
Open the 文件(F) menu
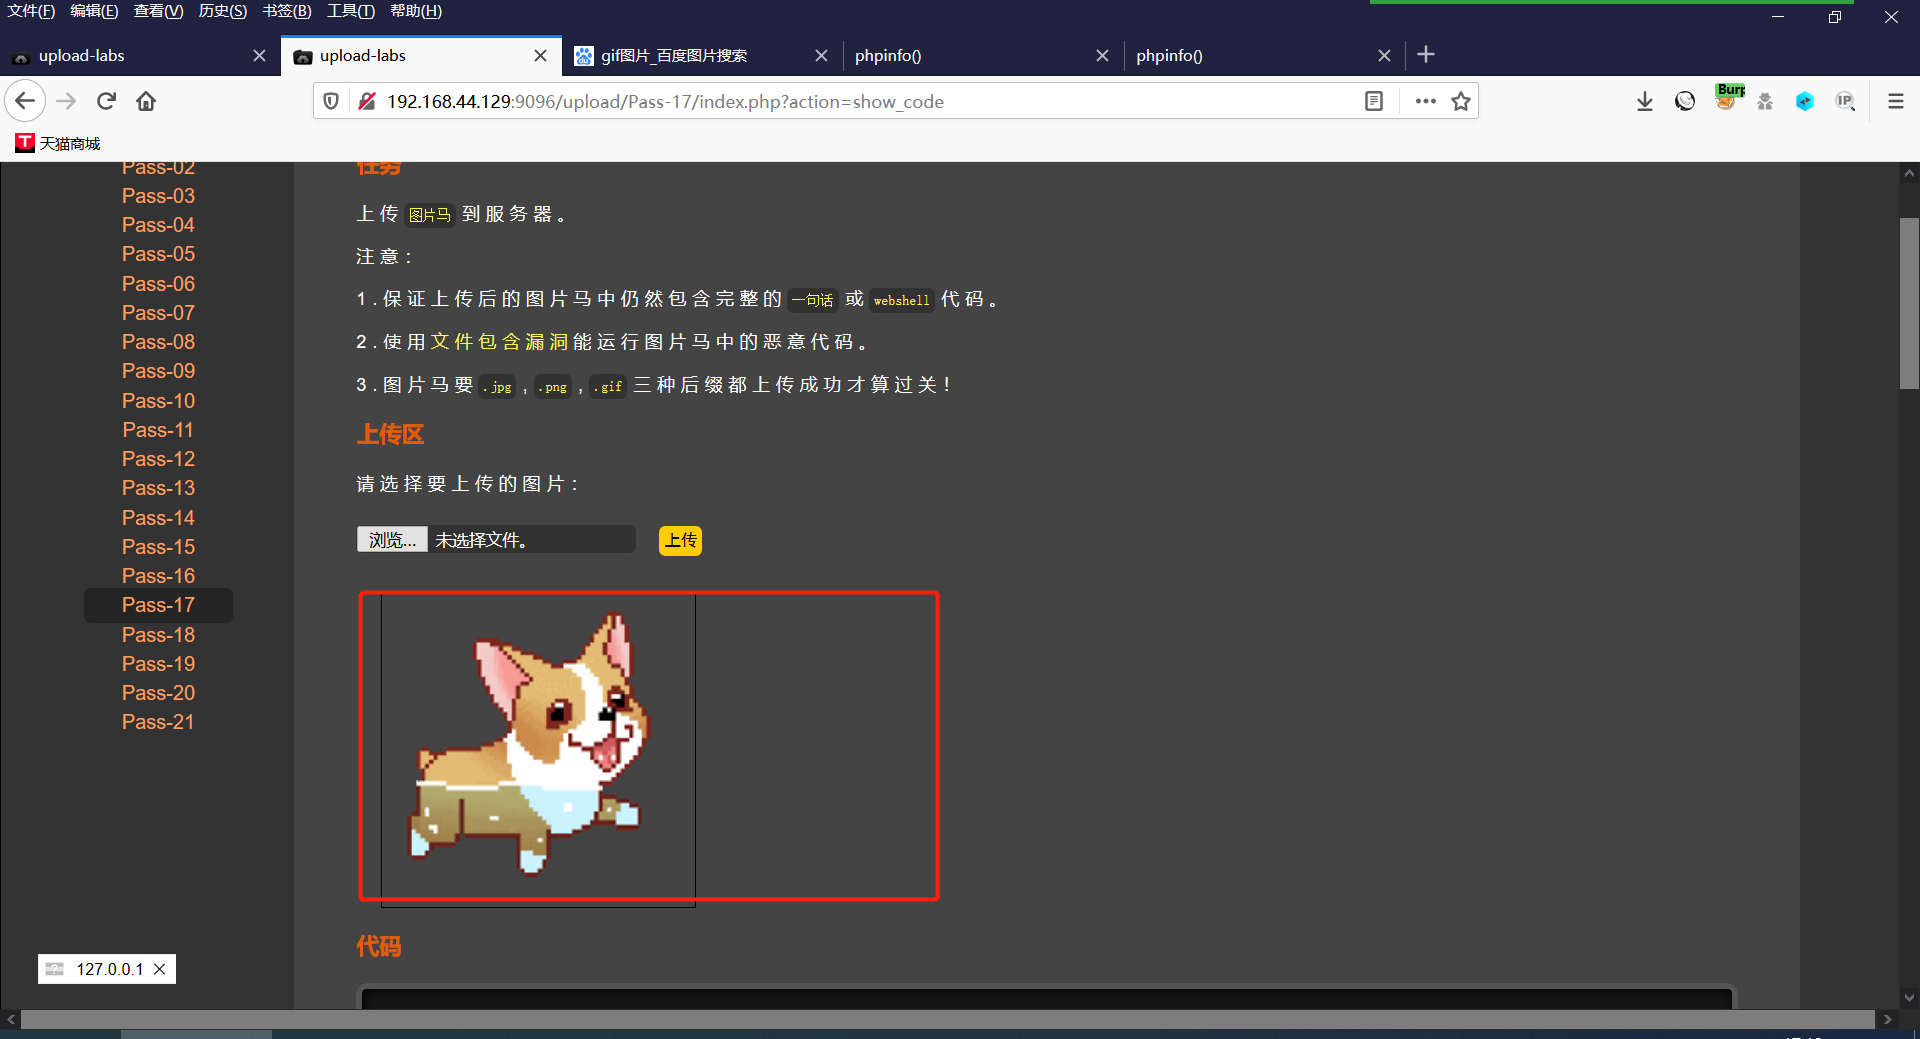[x=32, y=11]
